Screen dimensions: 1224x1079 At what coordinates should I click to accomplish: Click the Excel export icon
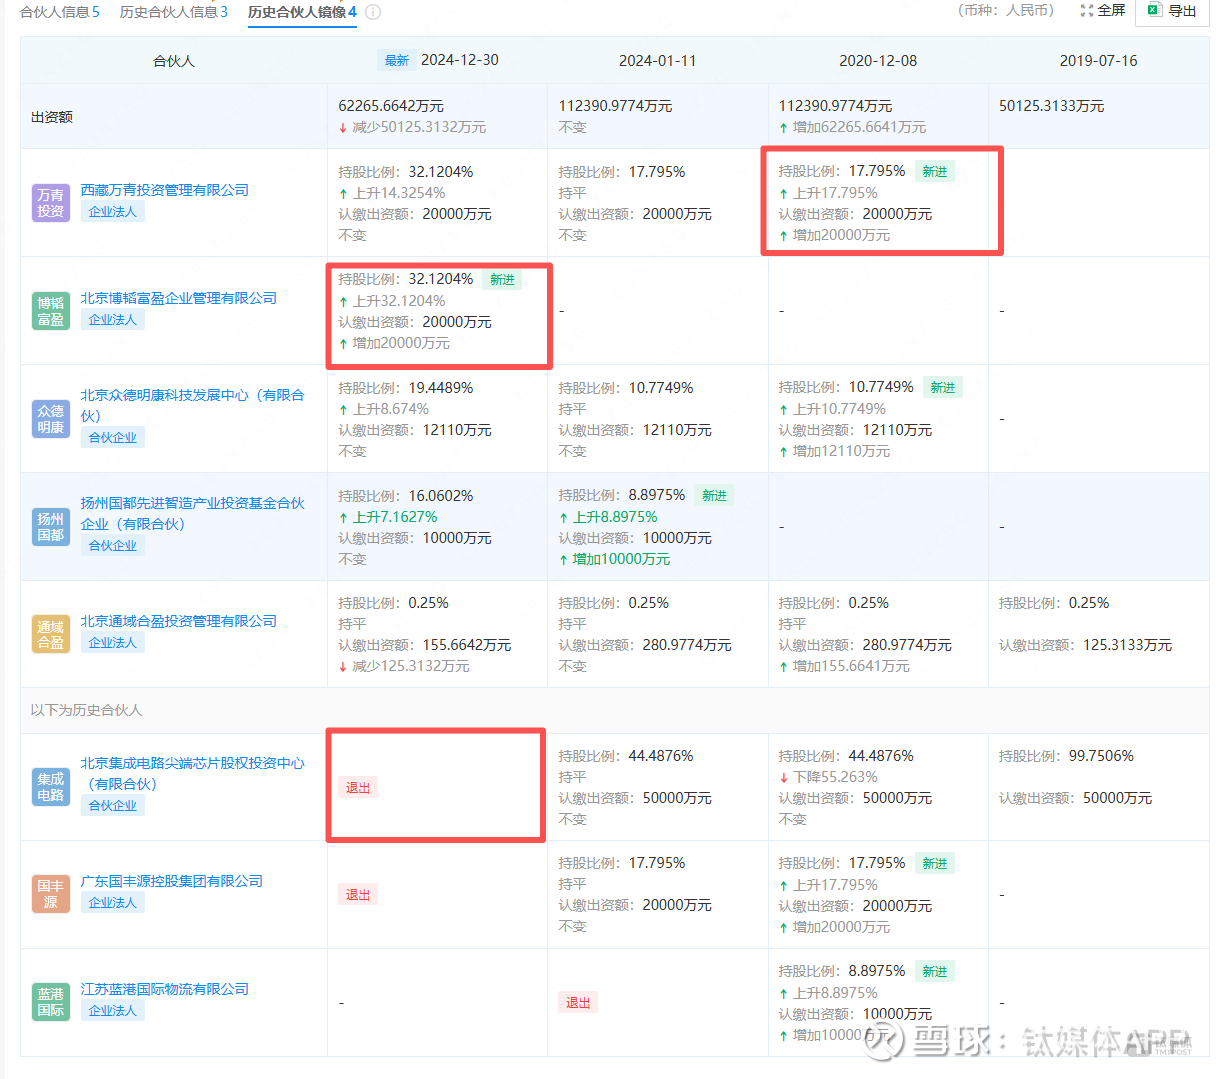[1154, 10]
